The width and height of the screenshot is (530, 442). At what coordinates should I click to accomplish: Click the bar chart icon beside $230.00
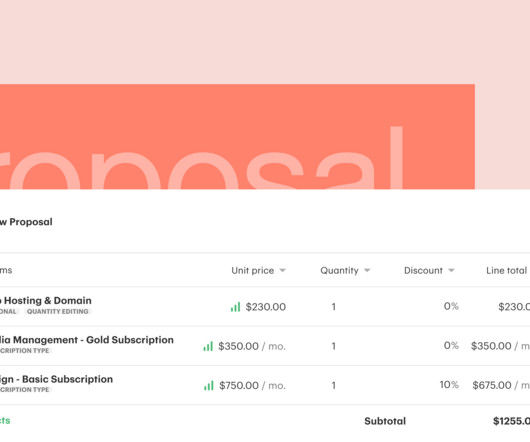point(235,307)
